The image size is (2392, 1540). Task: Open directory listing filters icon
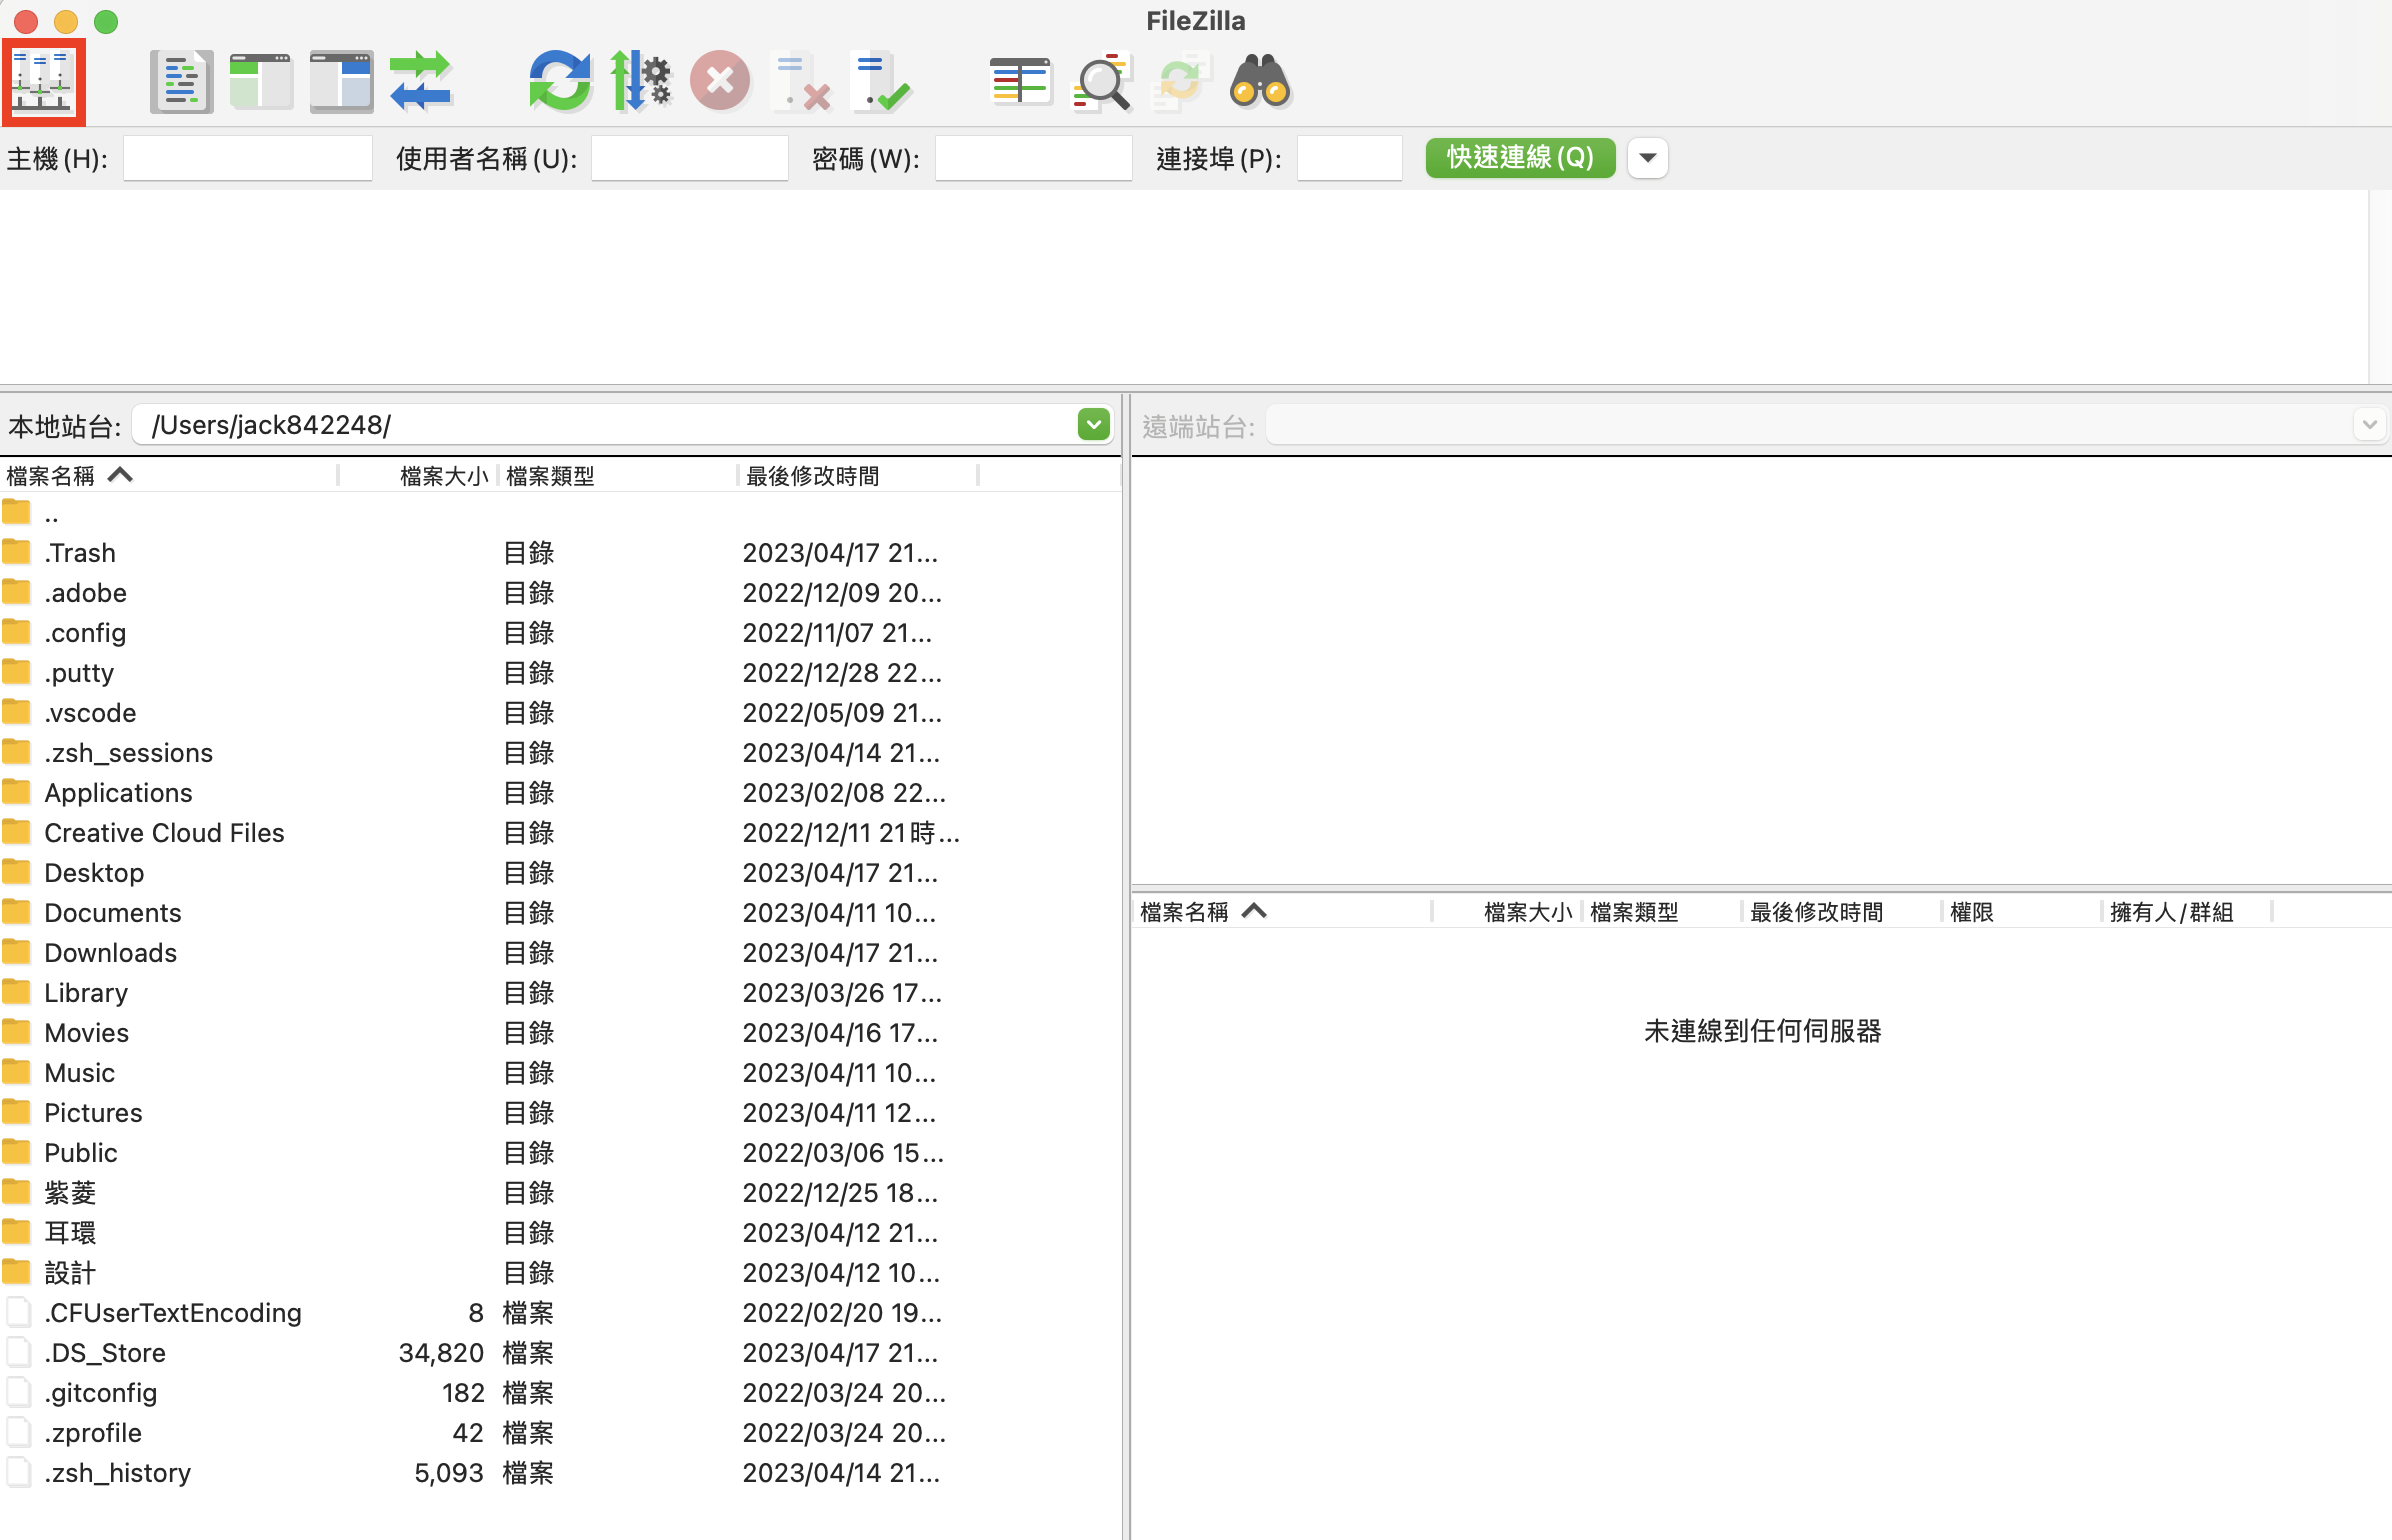point(1020,82)
